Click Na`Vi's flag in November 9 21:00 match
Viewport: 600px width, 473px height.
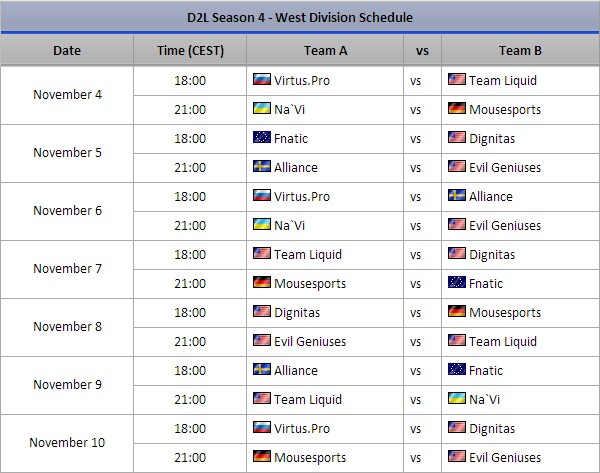457,399
